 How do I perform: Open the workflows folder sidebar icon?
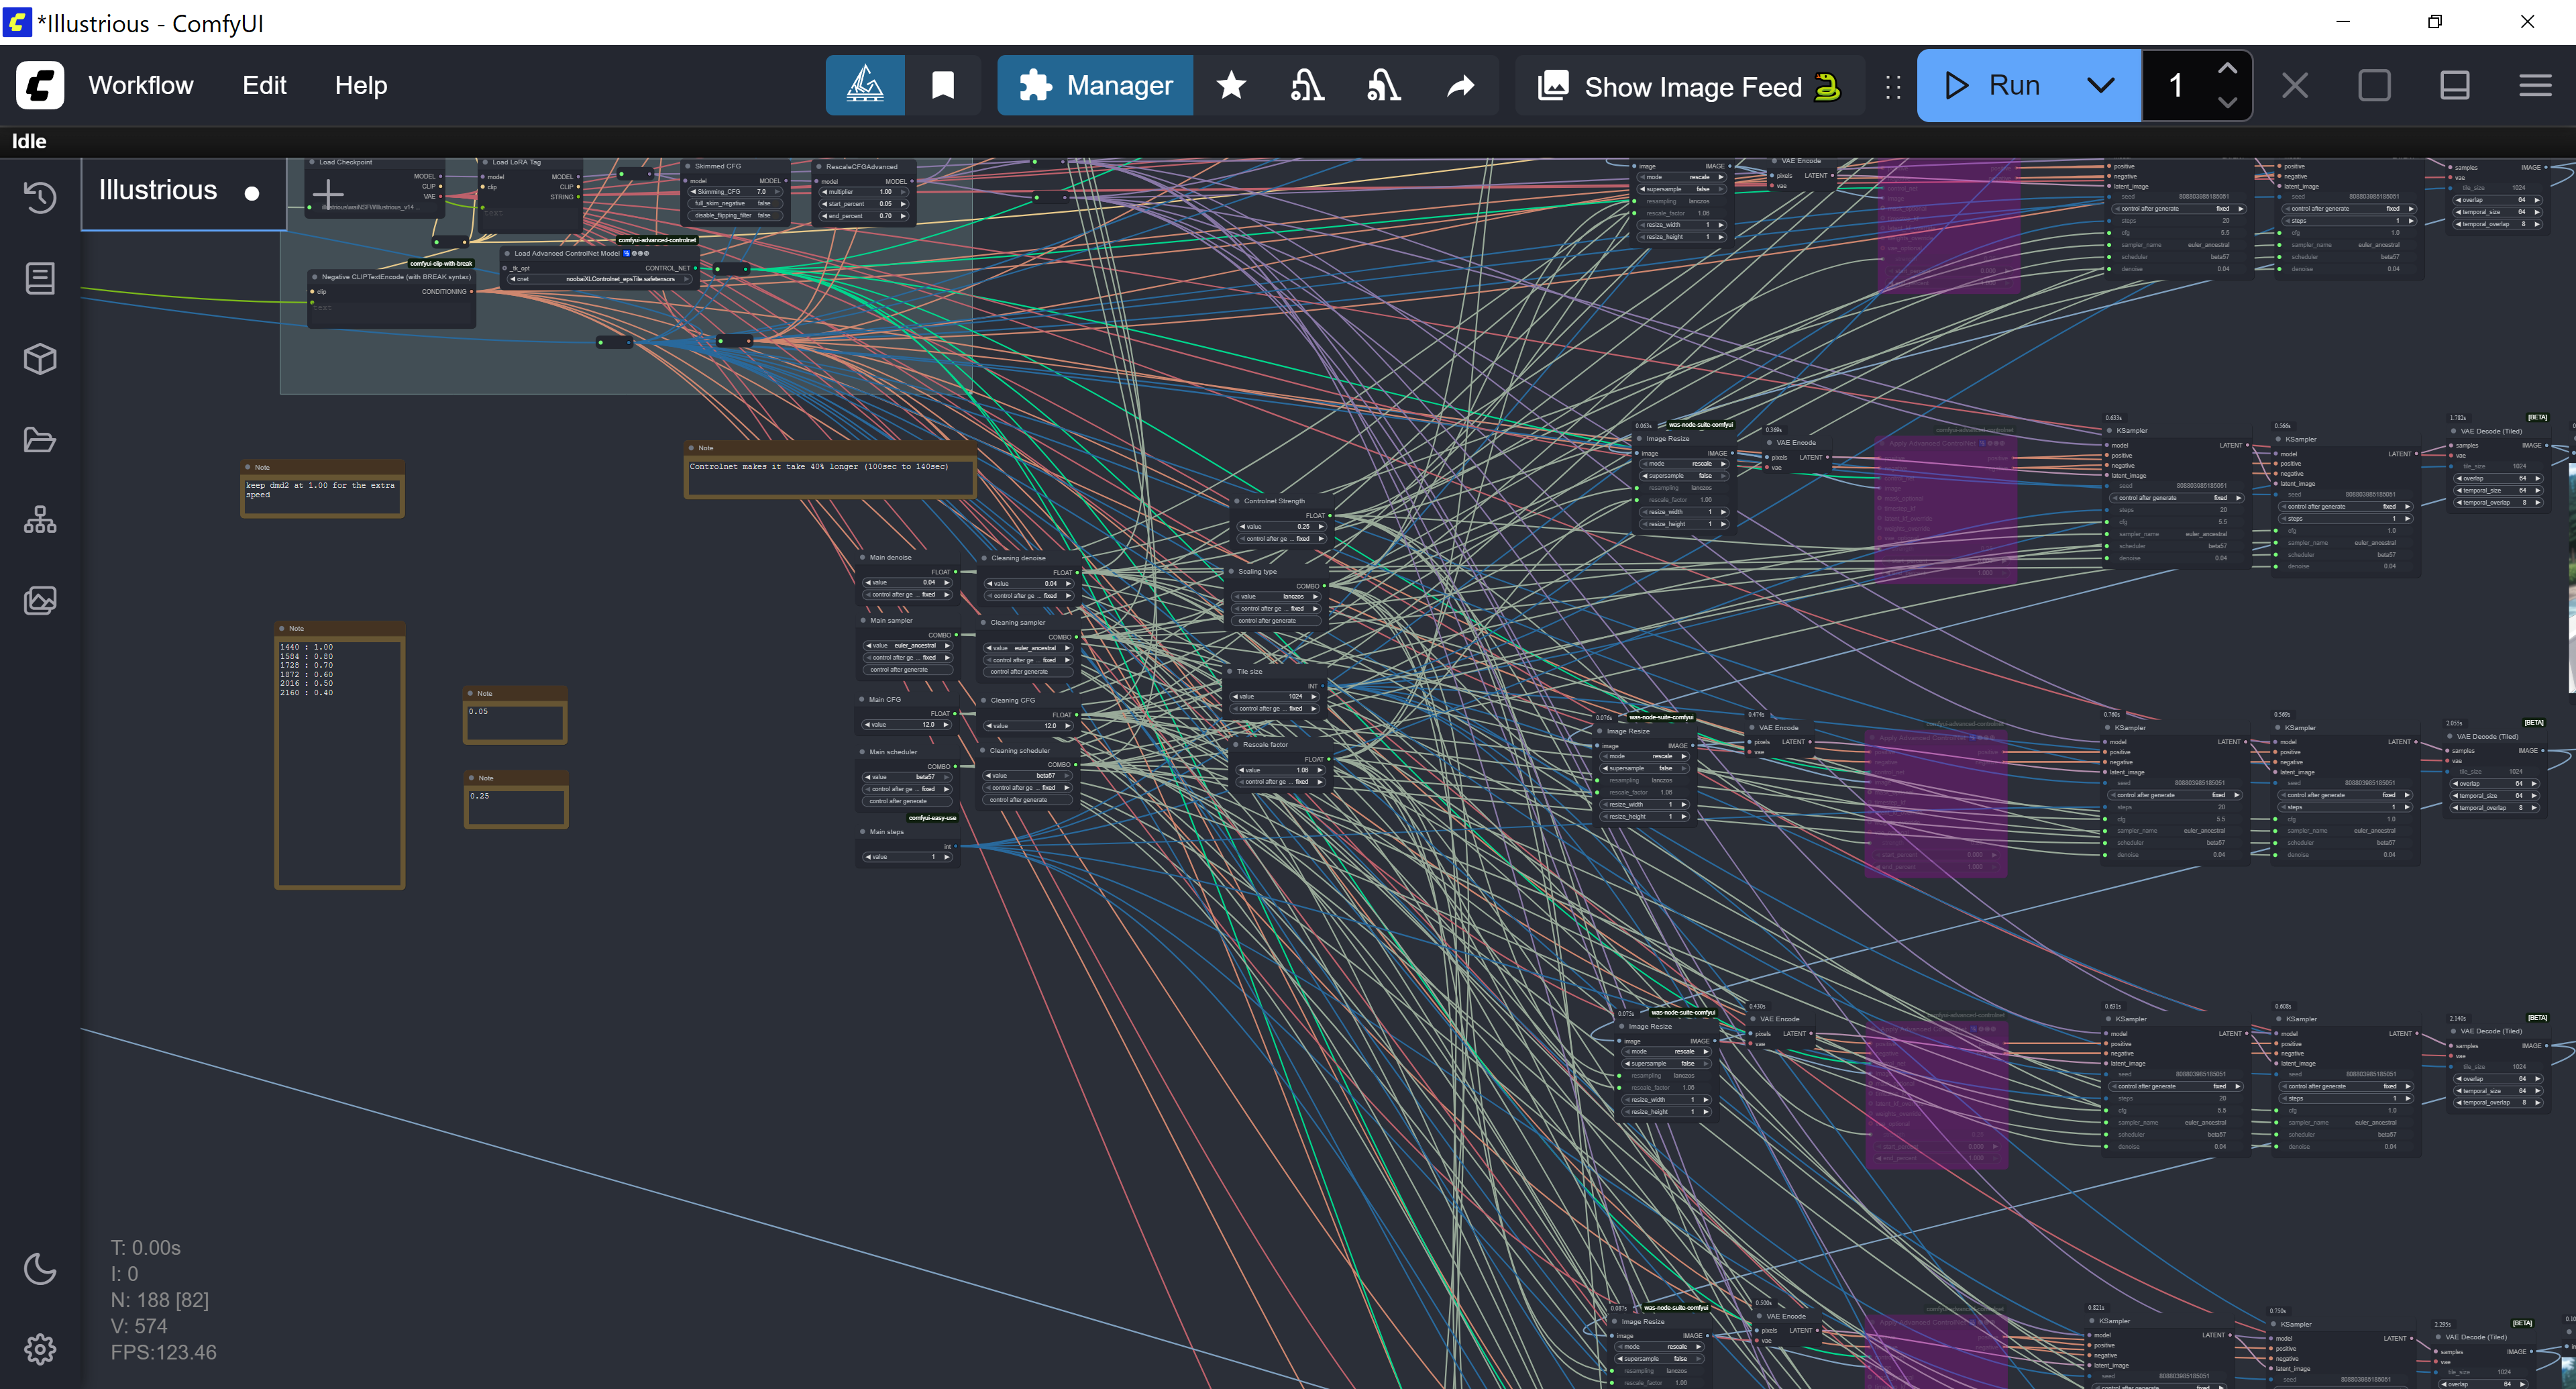pos(40,439)
